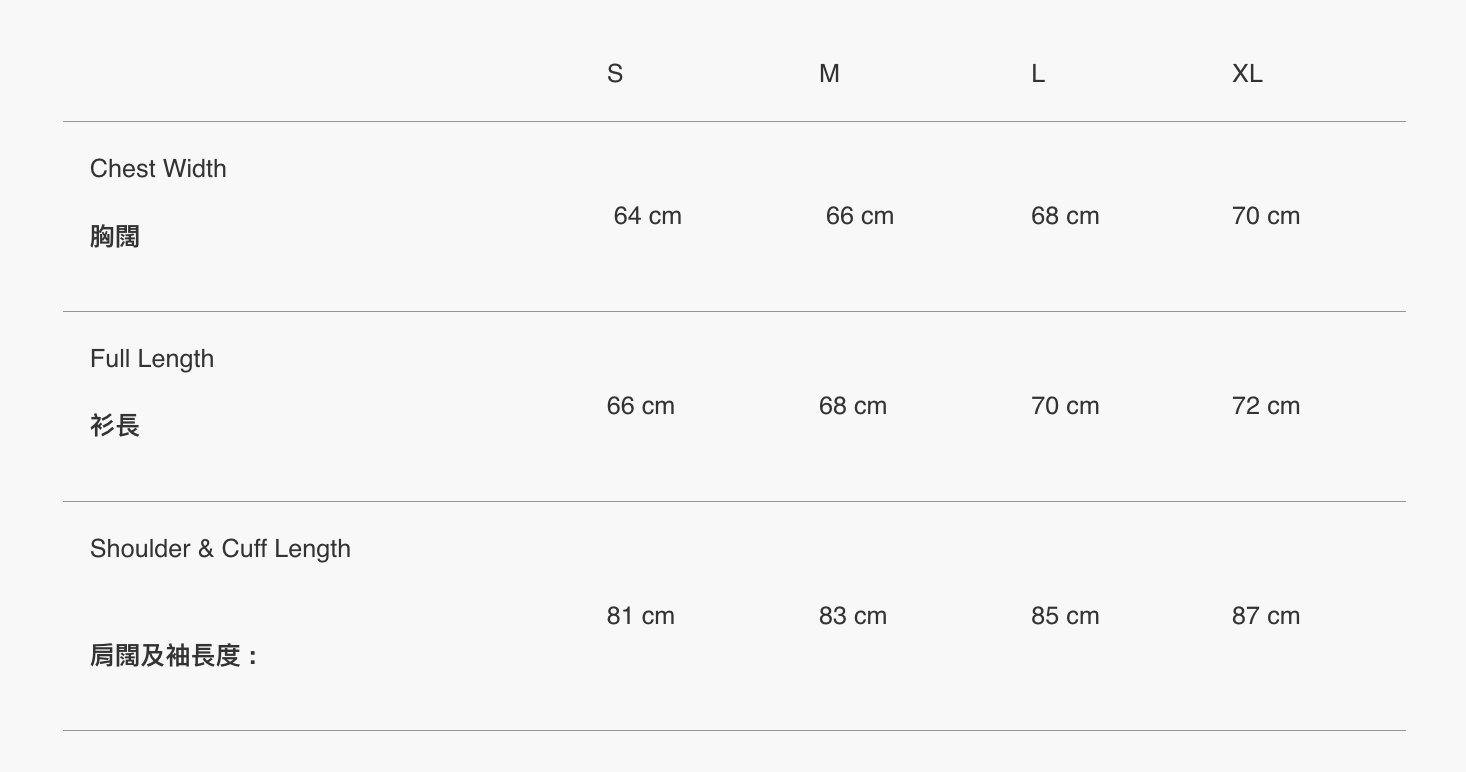Select the Shoulder & Cuff Length label
1466x772 pixels.
pos(220,549)
